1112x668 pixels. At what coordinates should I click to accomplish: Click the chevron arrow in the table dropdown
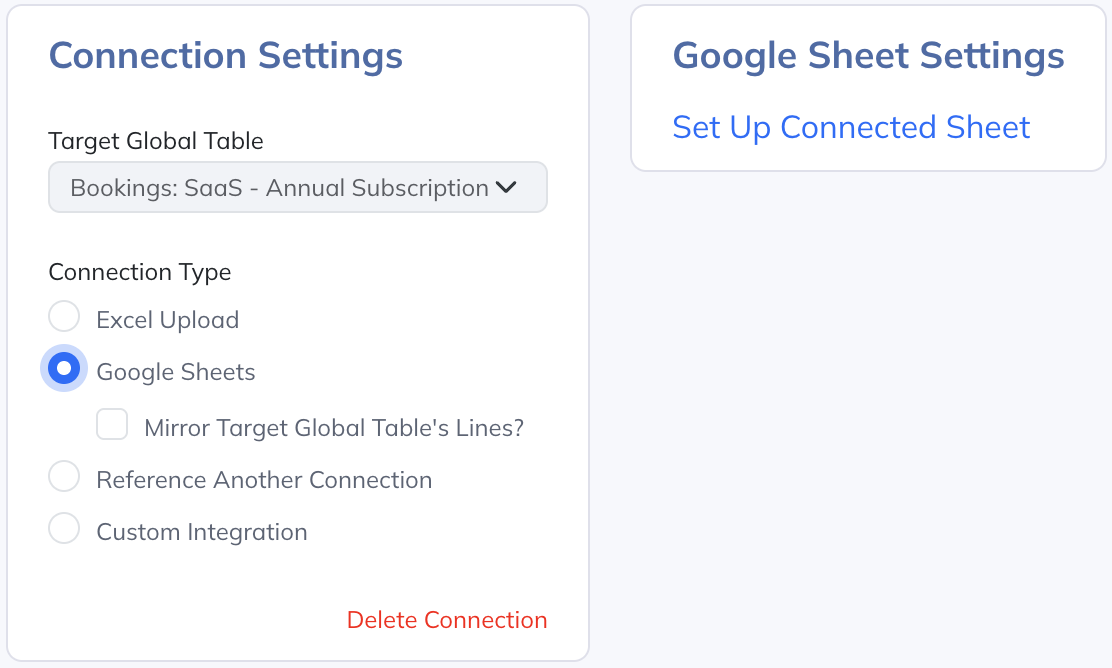pos(506,187)
